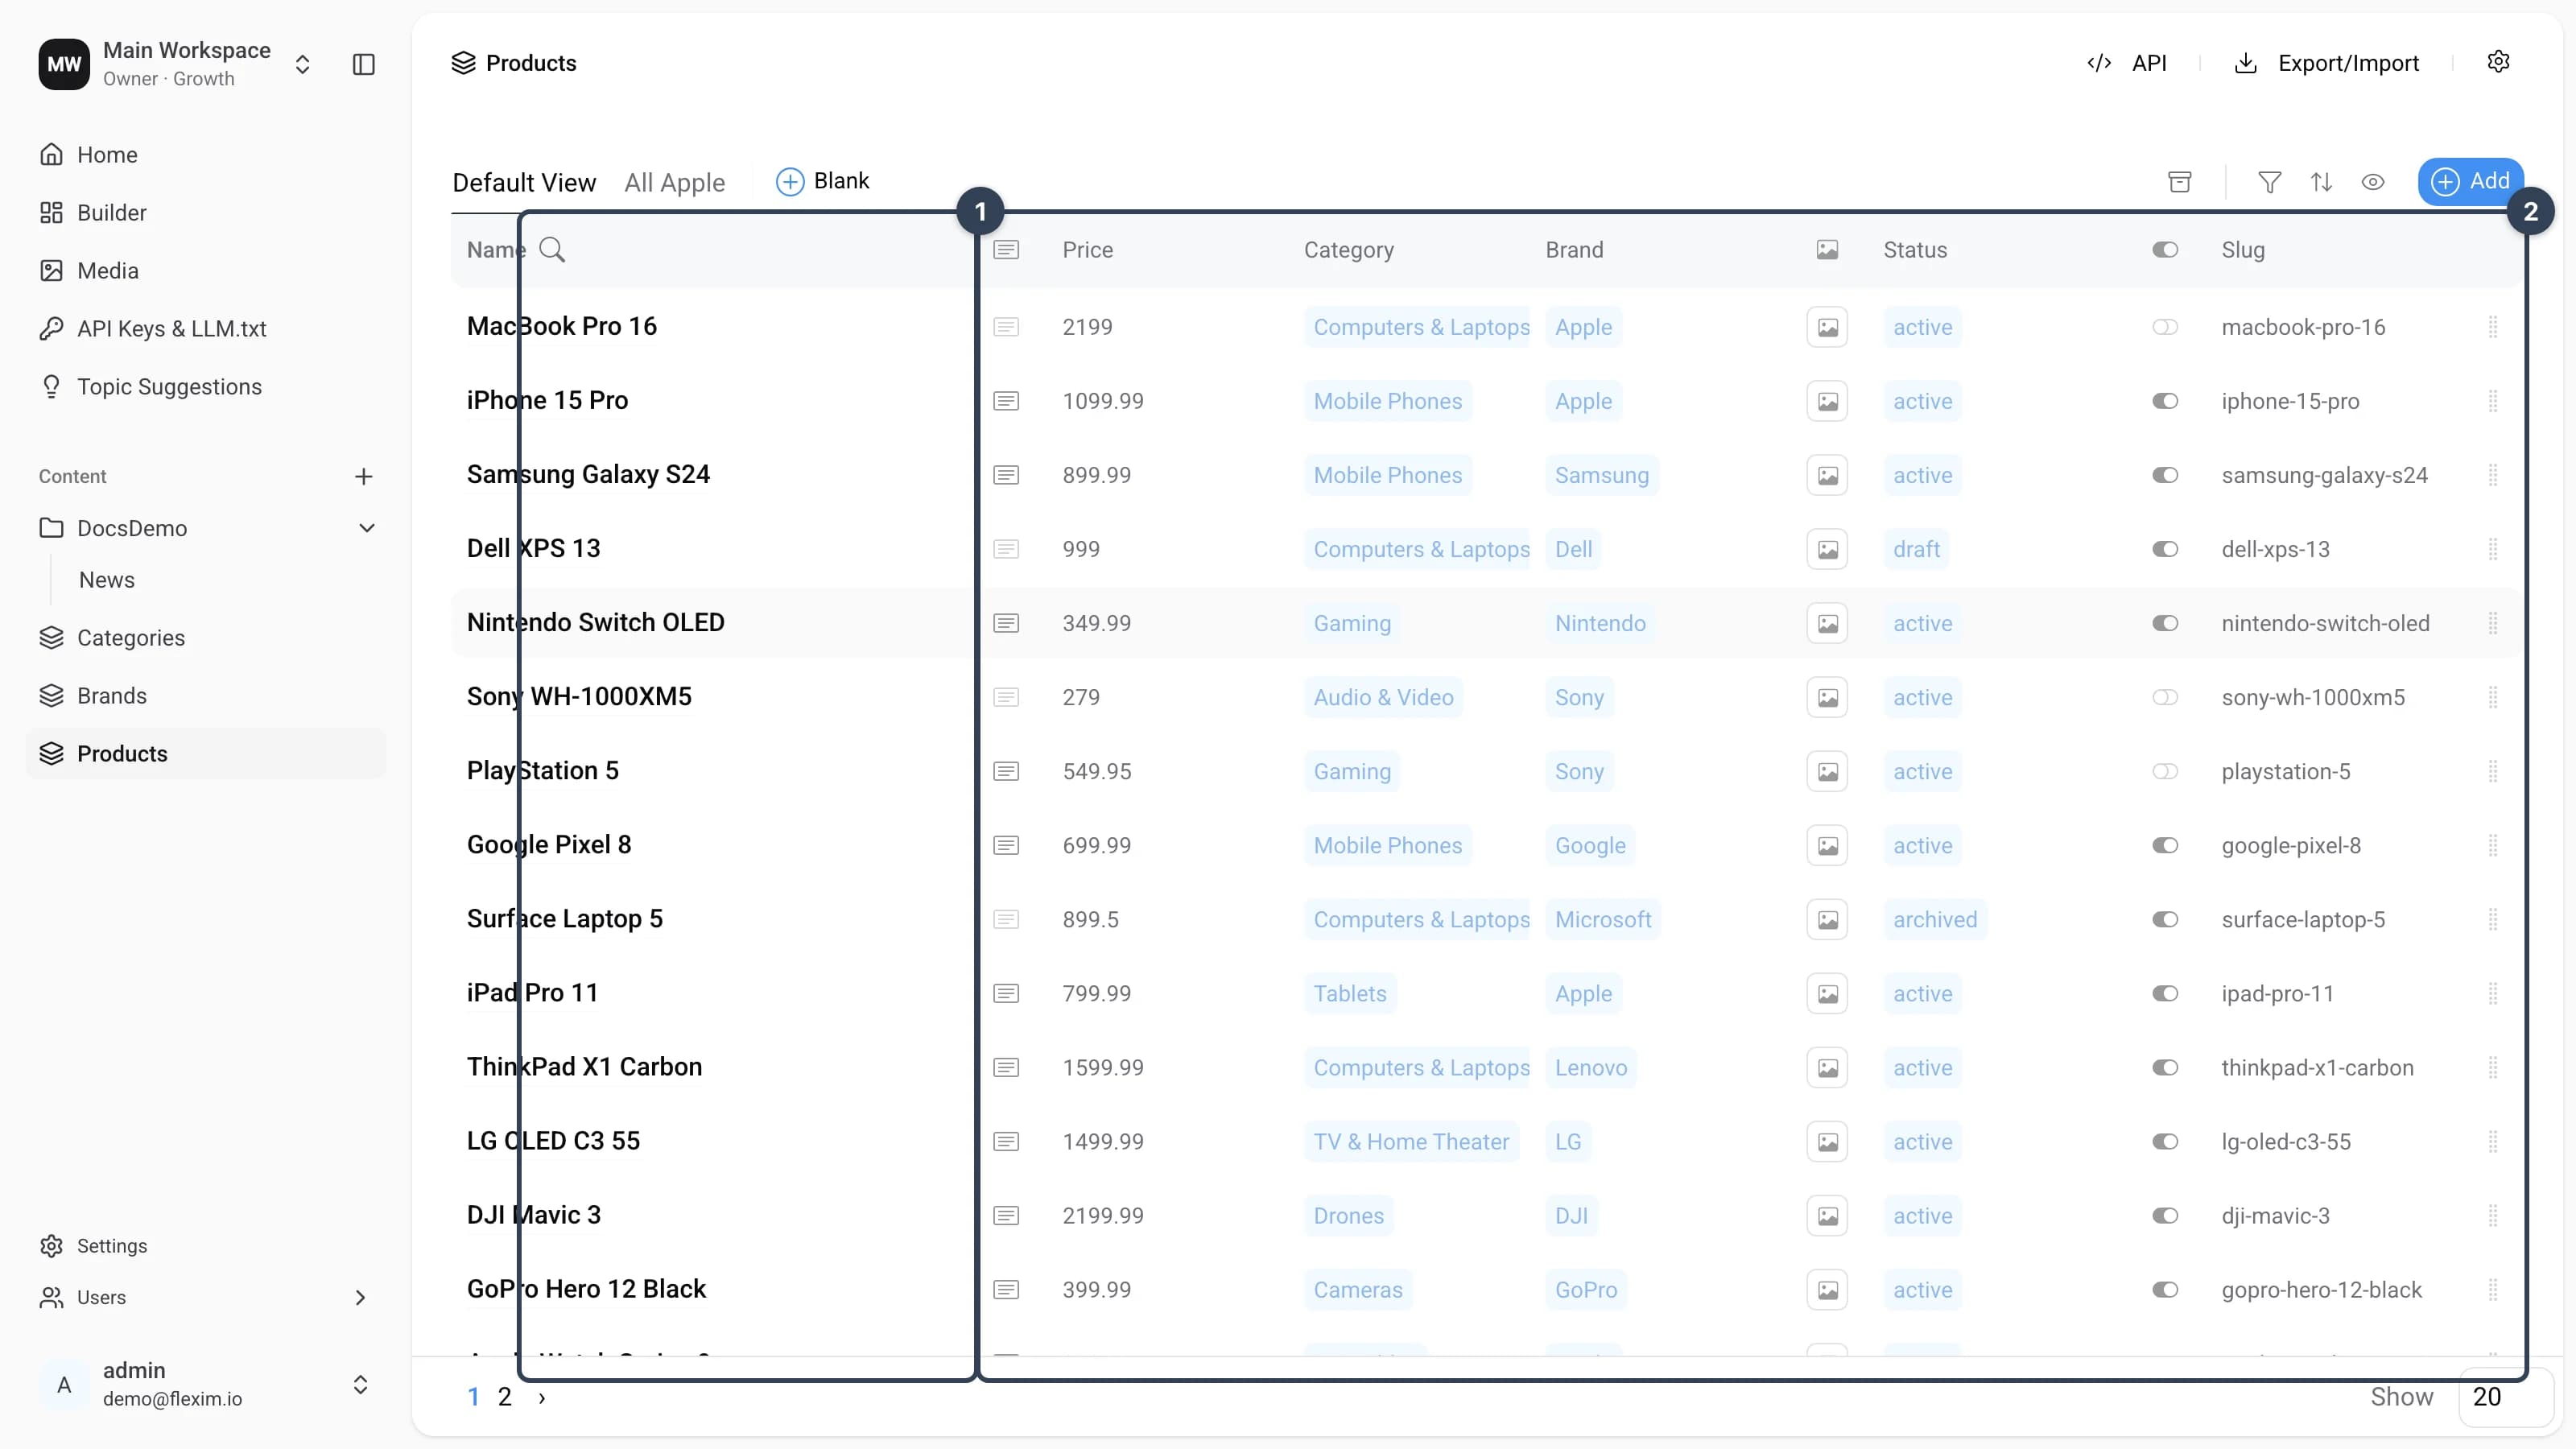The image size is (2576, 1449).
Task: Expand the Users submenu chevron
Action: [x=360, y=1298]
